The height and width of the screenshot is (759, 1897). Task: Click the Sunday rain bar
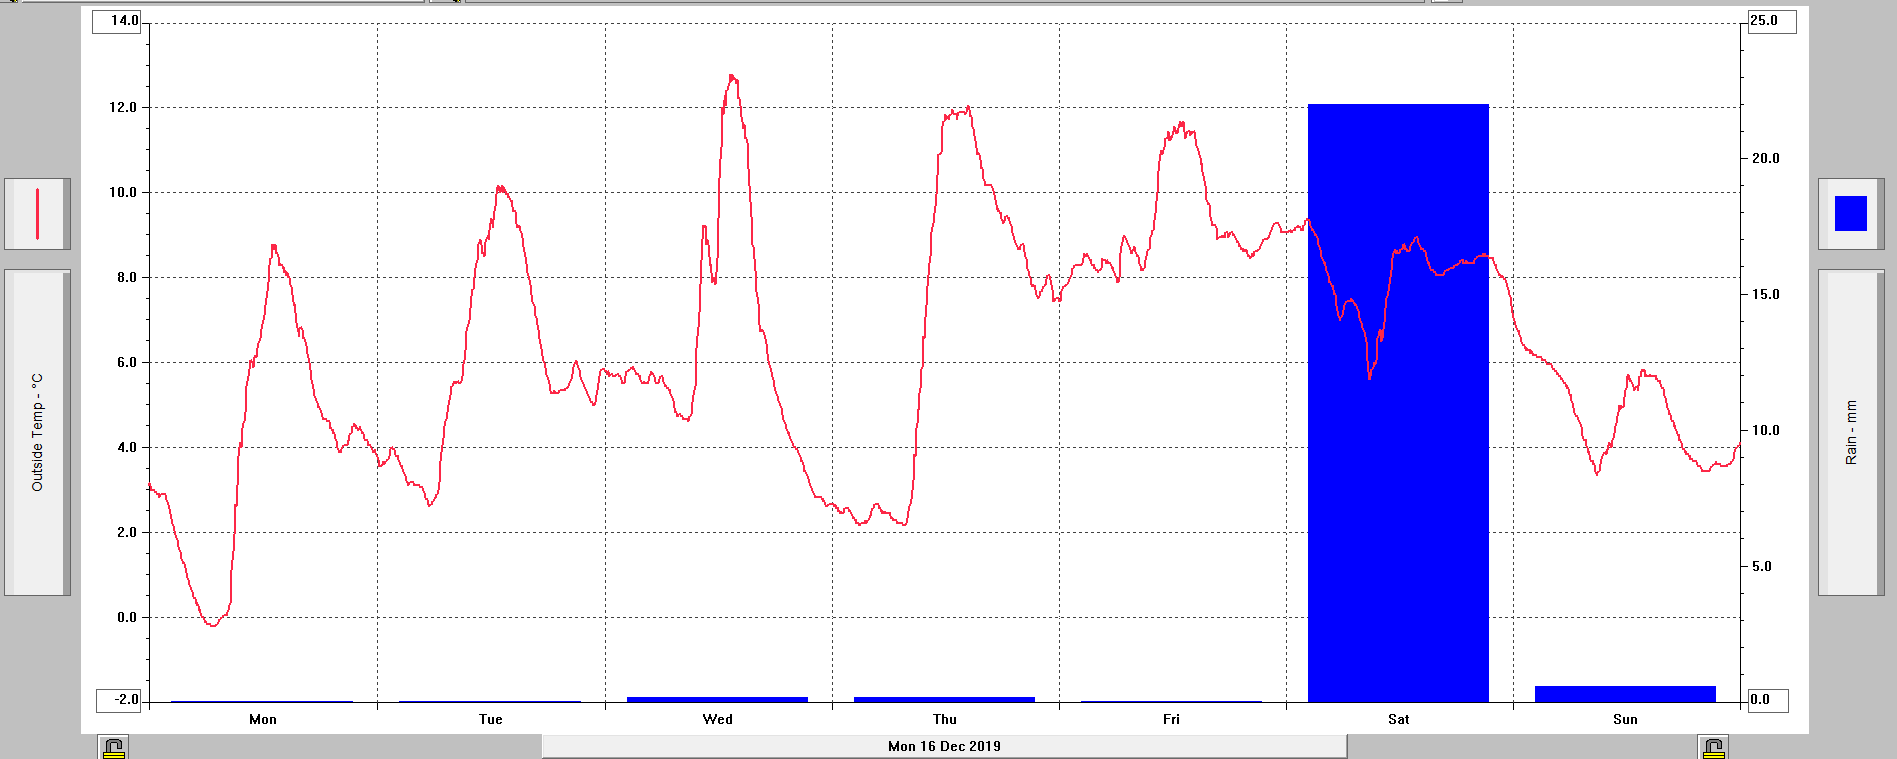1625,694
